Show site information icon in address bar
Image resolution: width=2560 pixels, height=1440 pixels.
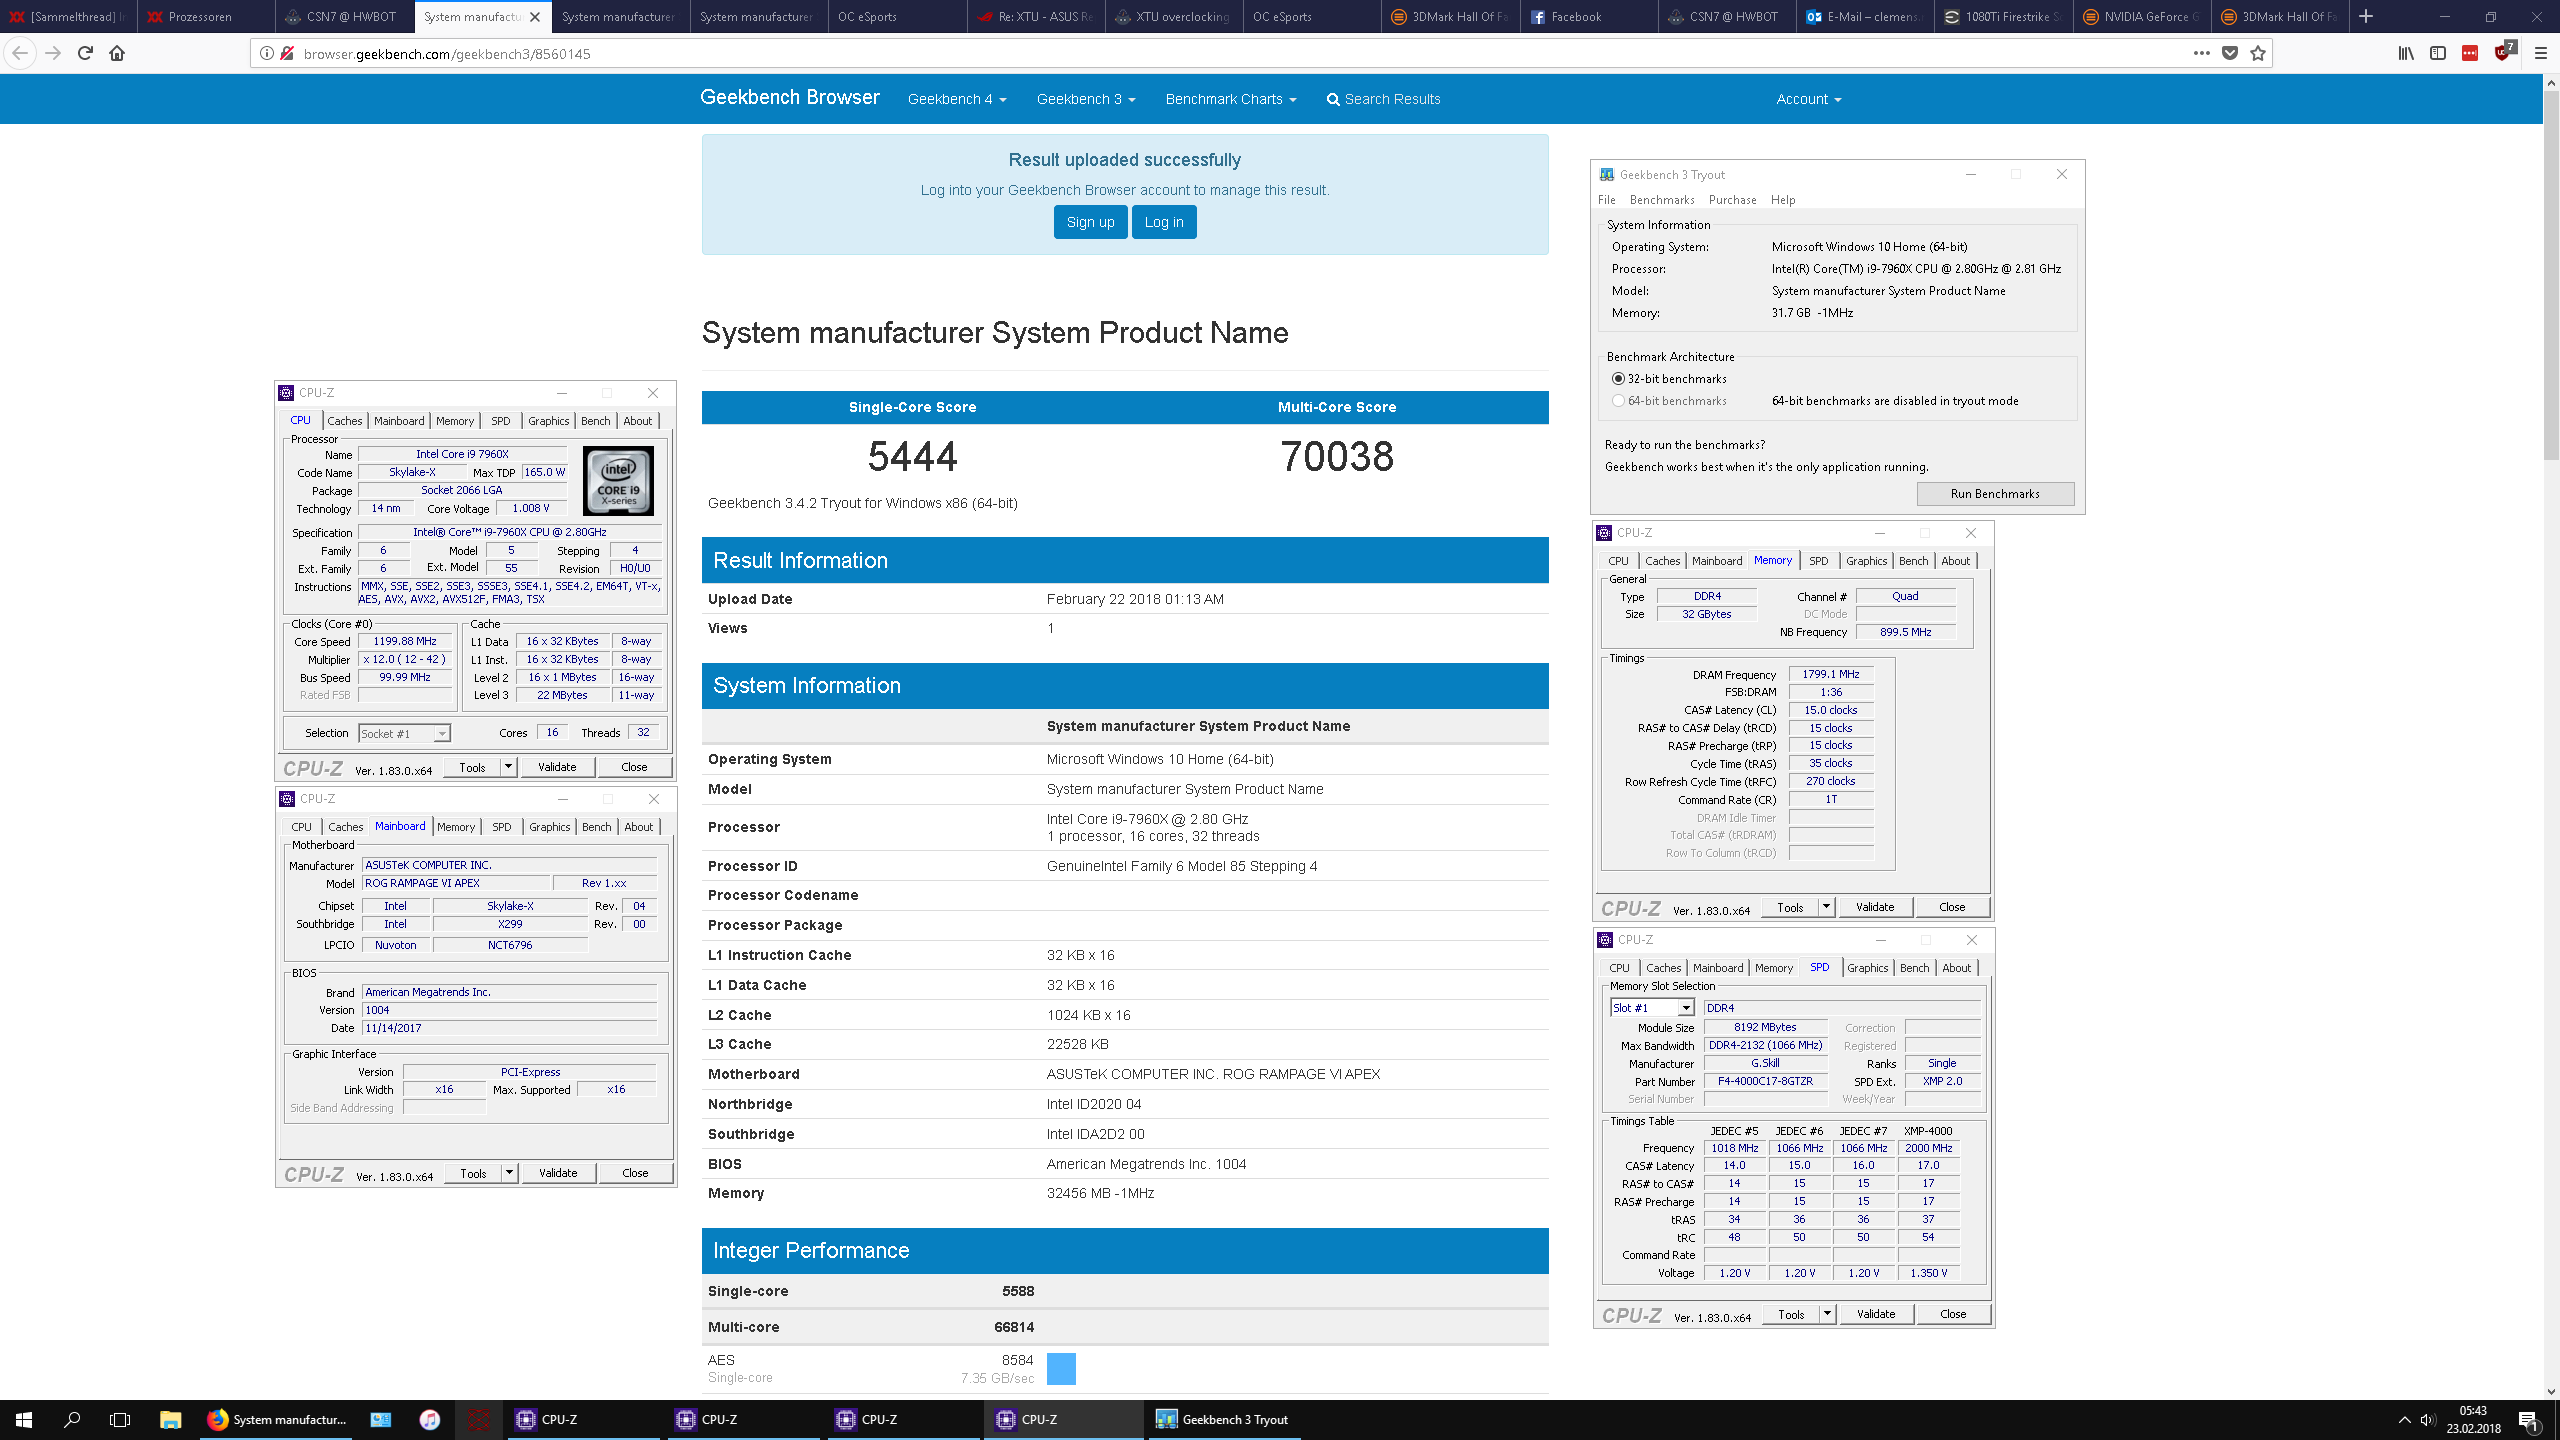coord(267,53)
